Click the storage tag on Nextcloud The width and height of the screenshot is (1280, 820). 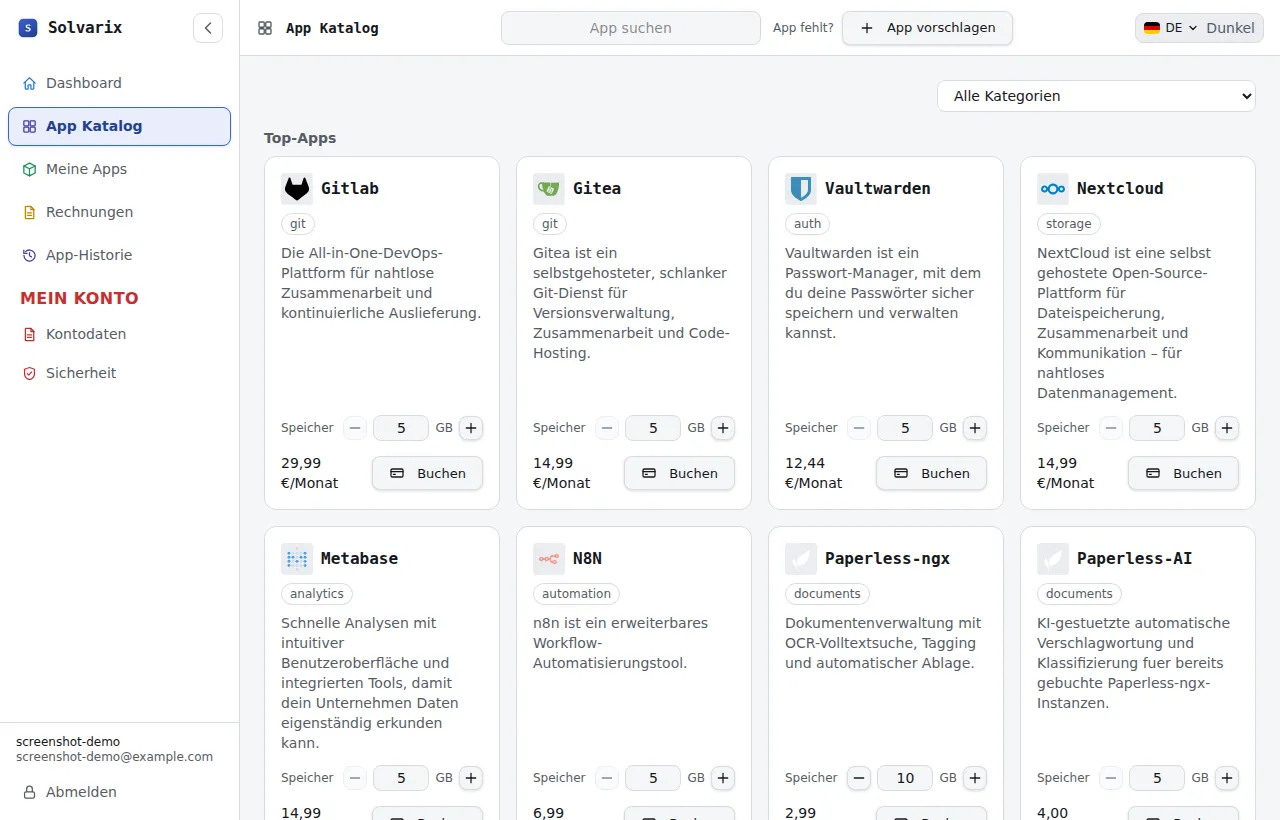[x=1069, y=224]
